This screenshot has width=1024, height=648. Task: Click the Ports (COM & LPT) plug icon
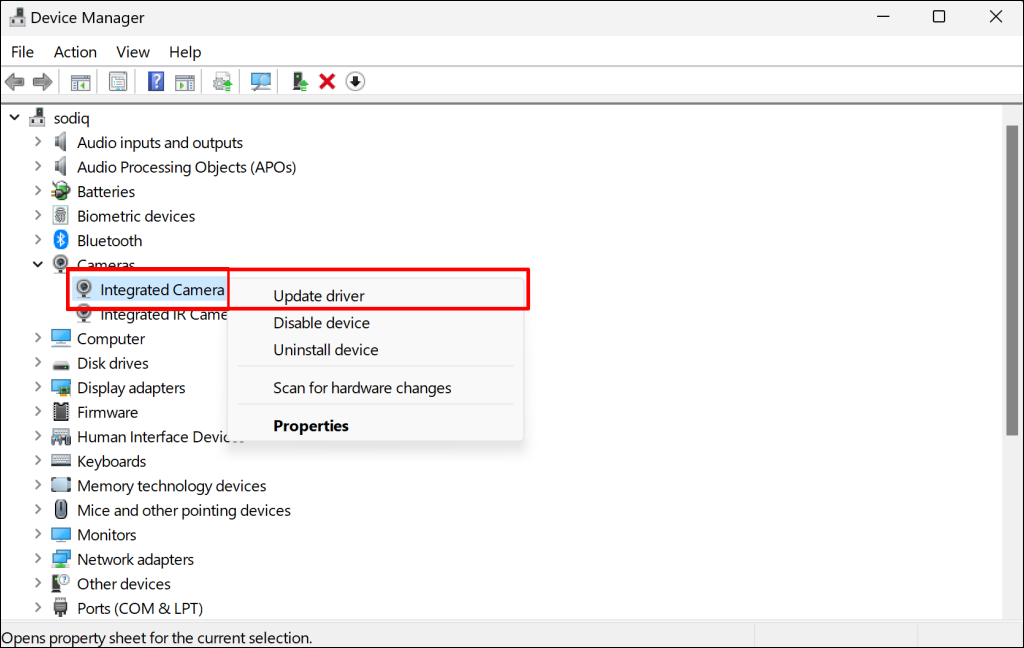click(x=61, y=608)
